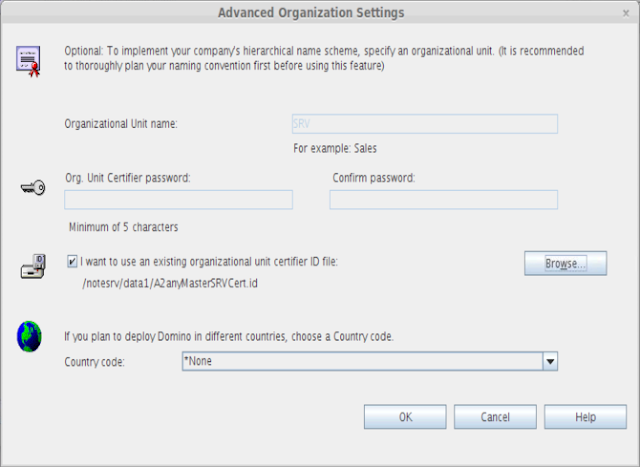The width and height of the screenshot is (640, 467).
Task: Click the "Organizational Unit name:" label
Action: click(x=120, y=124)
